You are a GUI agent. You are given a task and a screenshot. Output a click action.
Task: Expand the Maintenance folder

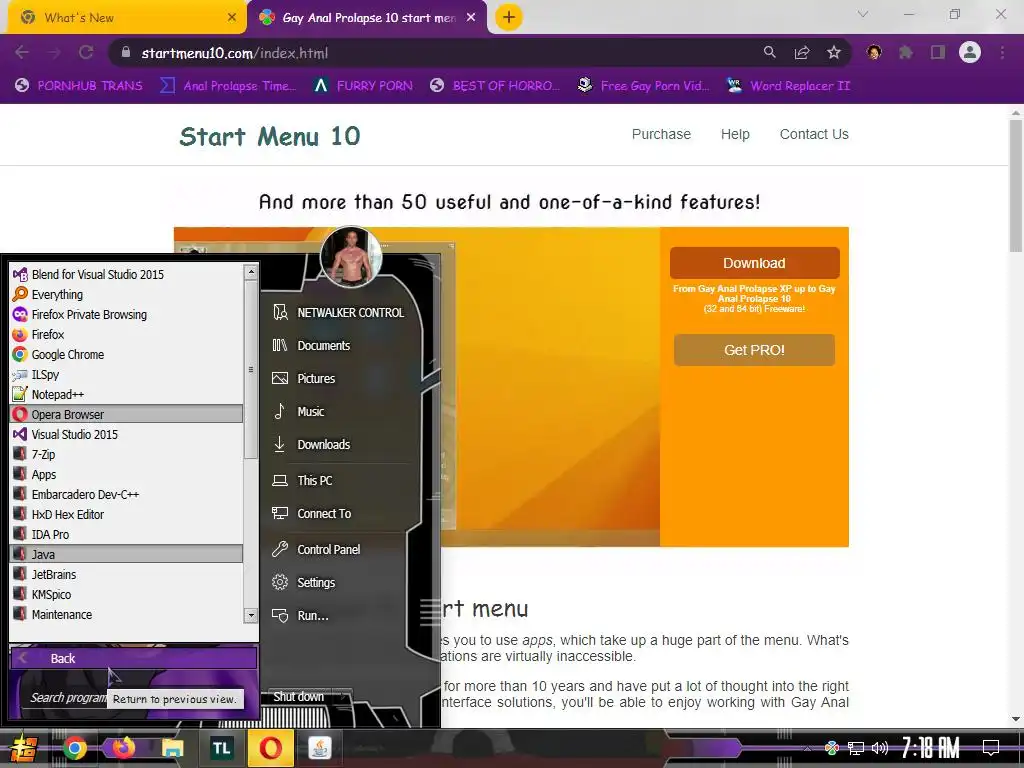pyautogui.click(x=127, y=615)
